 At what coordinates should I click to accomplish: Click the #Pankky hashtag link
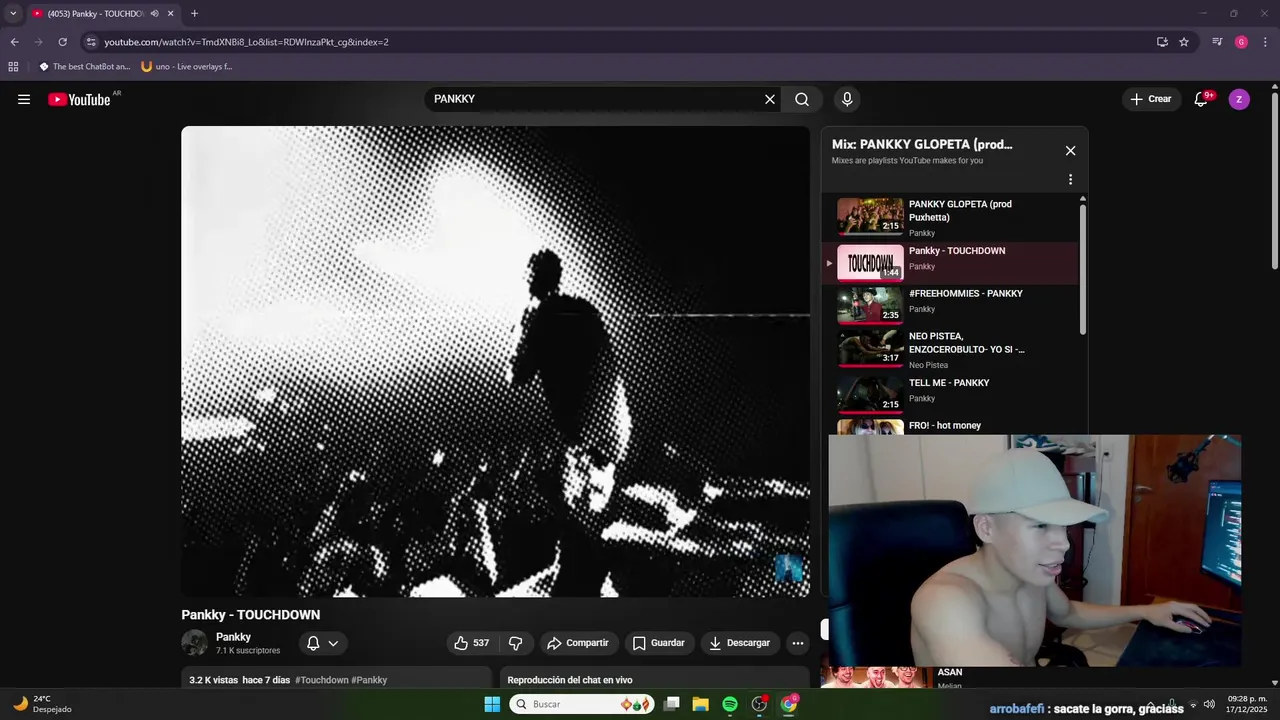coord(369,680)
